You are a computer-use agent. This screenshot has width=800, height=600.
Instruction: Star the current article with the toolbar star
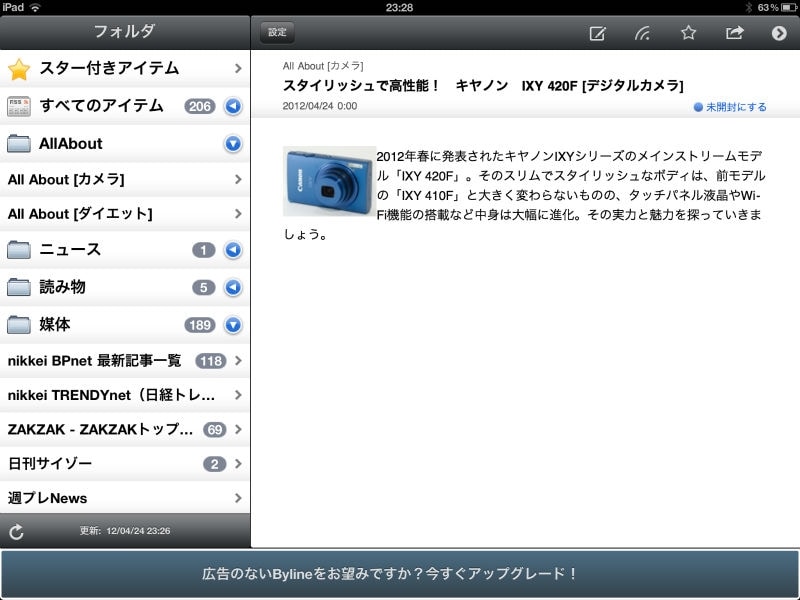[x=688, y=33]
